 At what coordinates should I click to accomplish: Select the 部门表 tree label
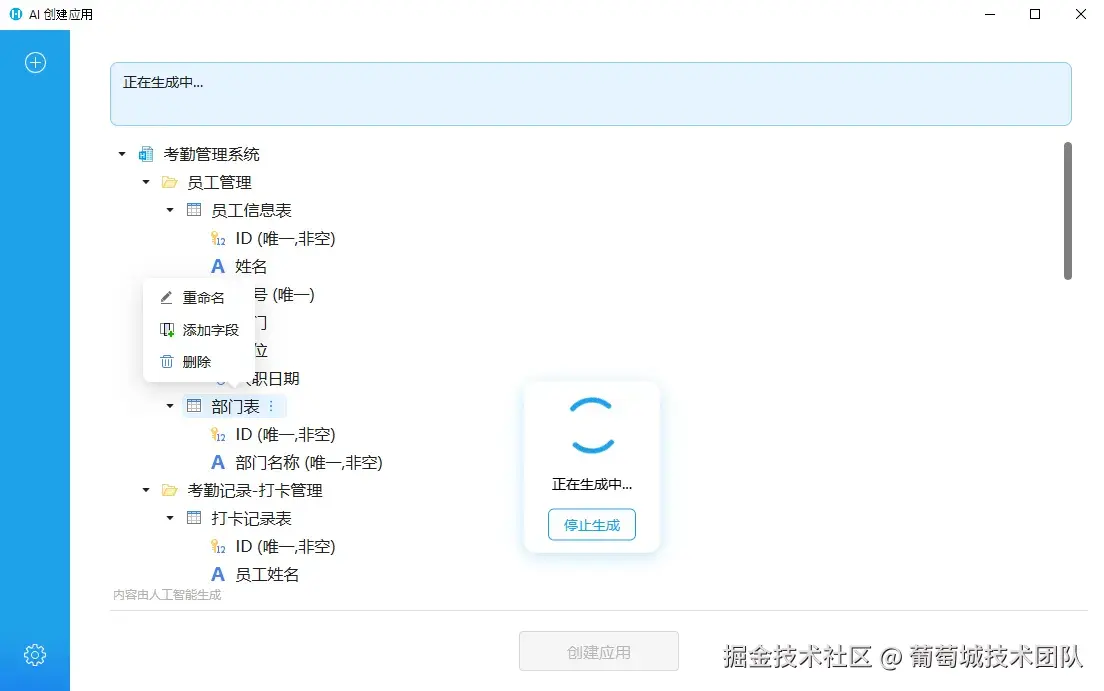point(235,406)
